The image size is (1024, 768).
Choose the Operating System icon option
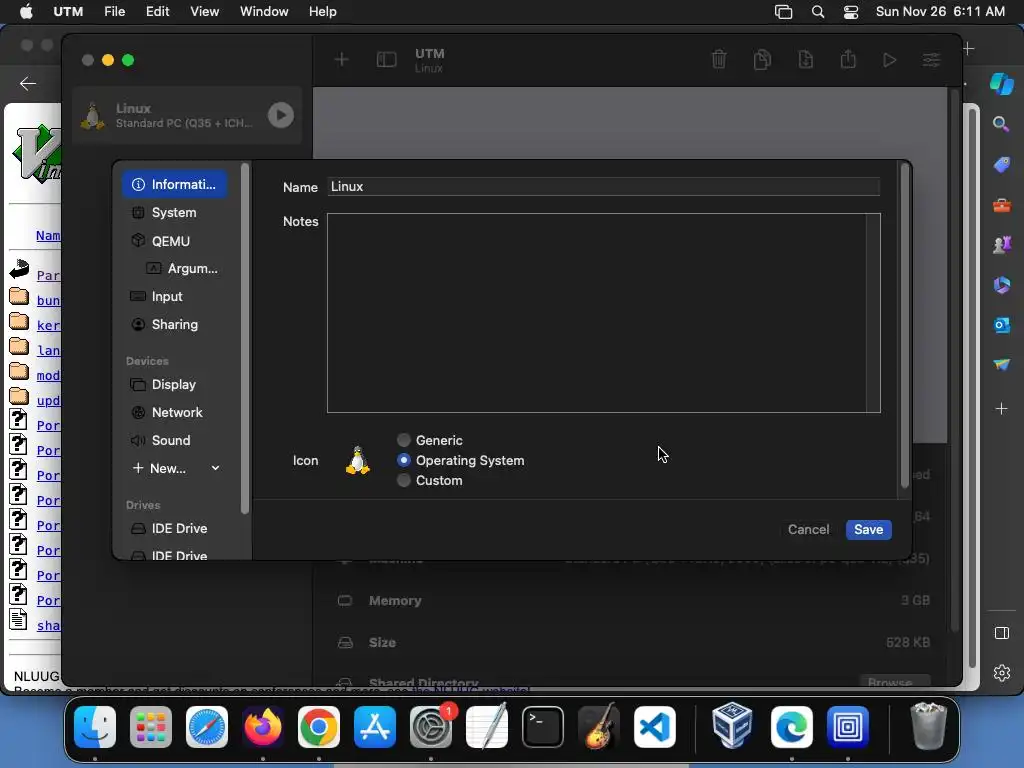click(x=404, y=460)
